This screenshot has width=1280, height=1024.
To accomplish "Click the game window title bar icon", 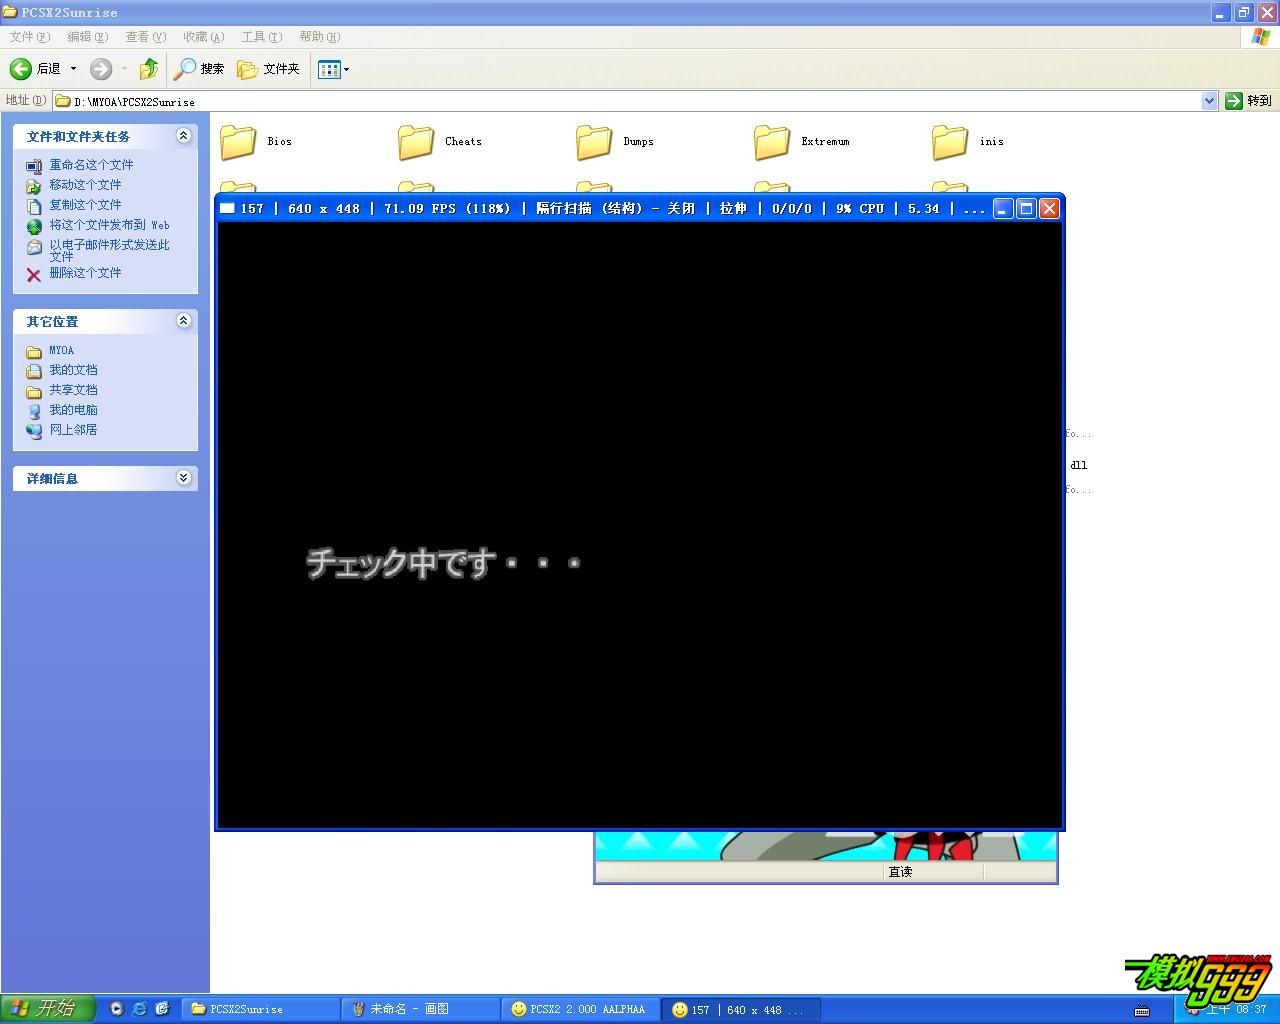I will coord(227,208).
